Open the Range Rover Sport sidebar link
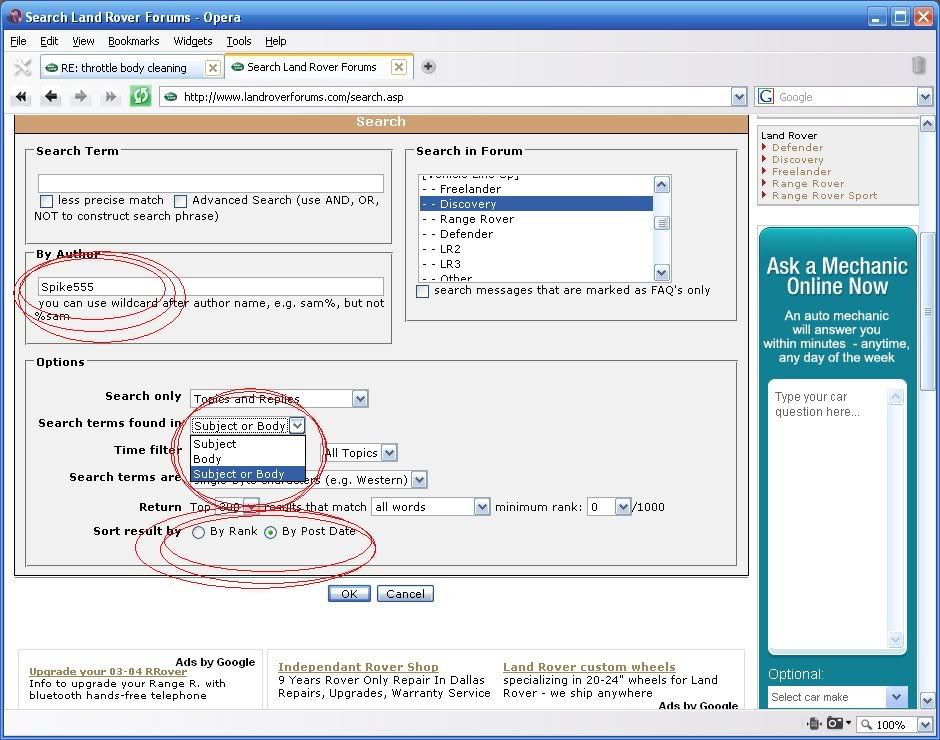Screen dimensions: 940x740 [x=823, y=196]
